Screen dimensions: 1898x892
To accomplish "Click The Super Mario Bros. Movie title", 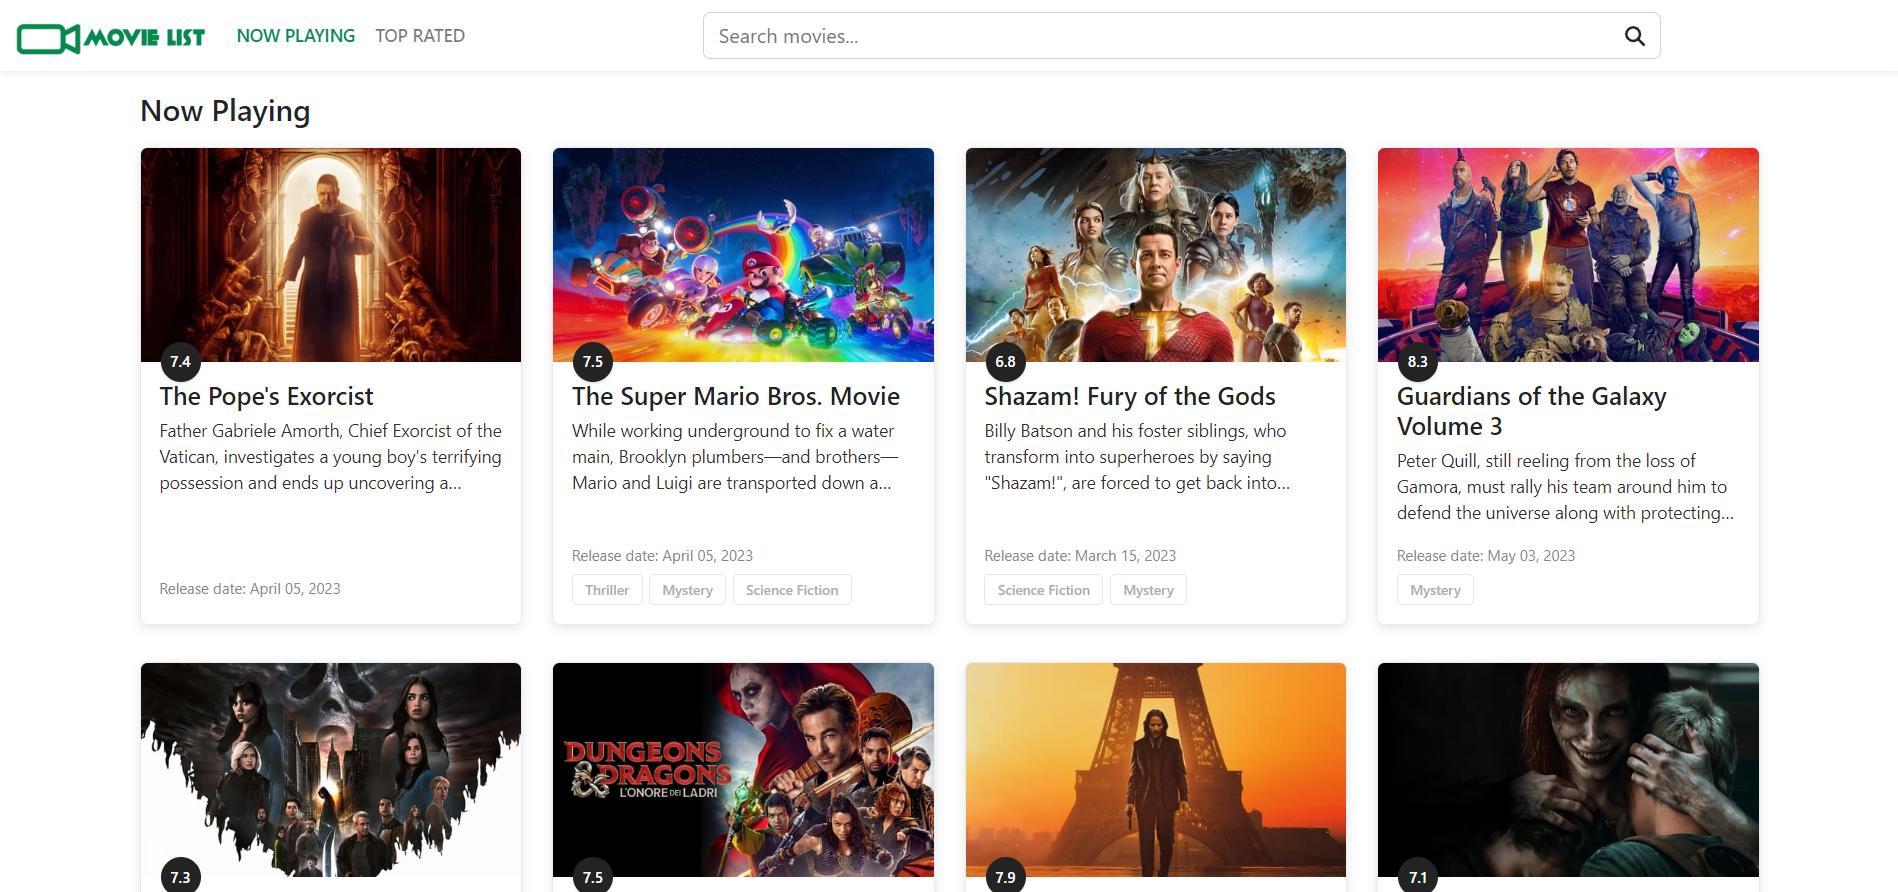I will tap(736, 397).
